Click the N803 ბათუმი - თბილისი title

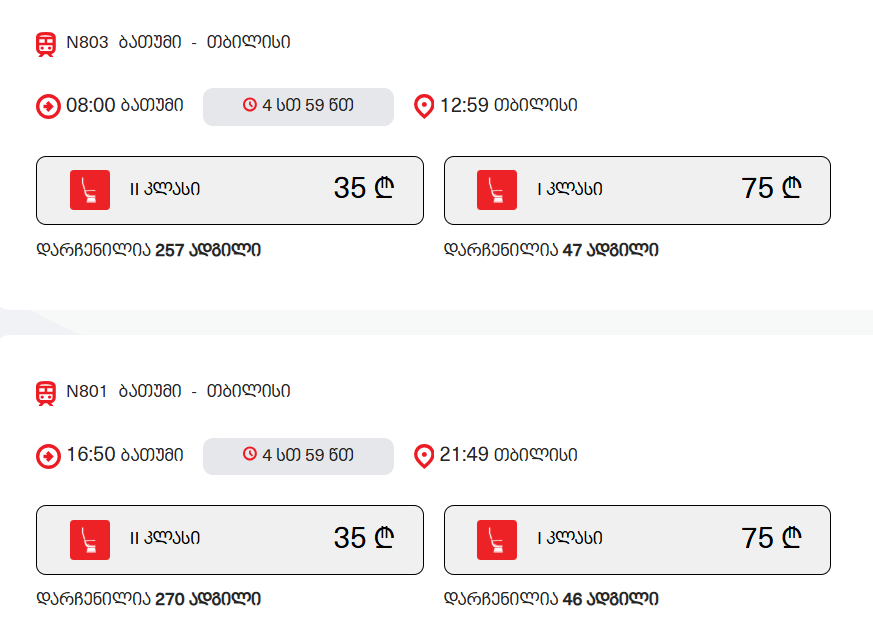pyautogui.click(x=178, y=42)
